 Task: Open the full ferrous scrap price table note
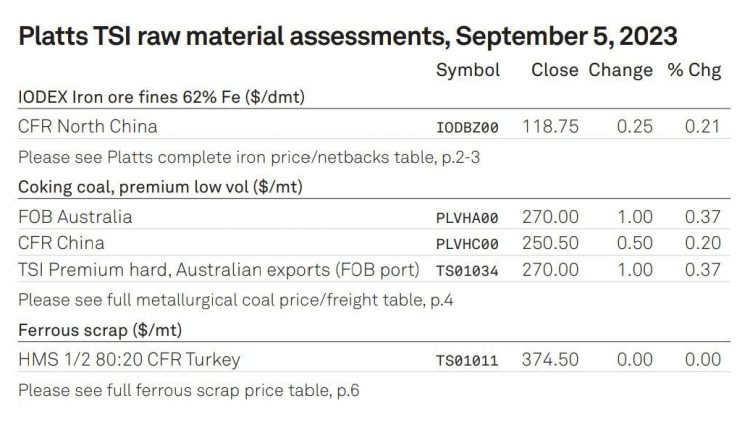click(x=188, y=390)
